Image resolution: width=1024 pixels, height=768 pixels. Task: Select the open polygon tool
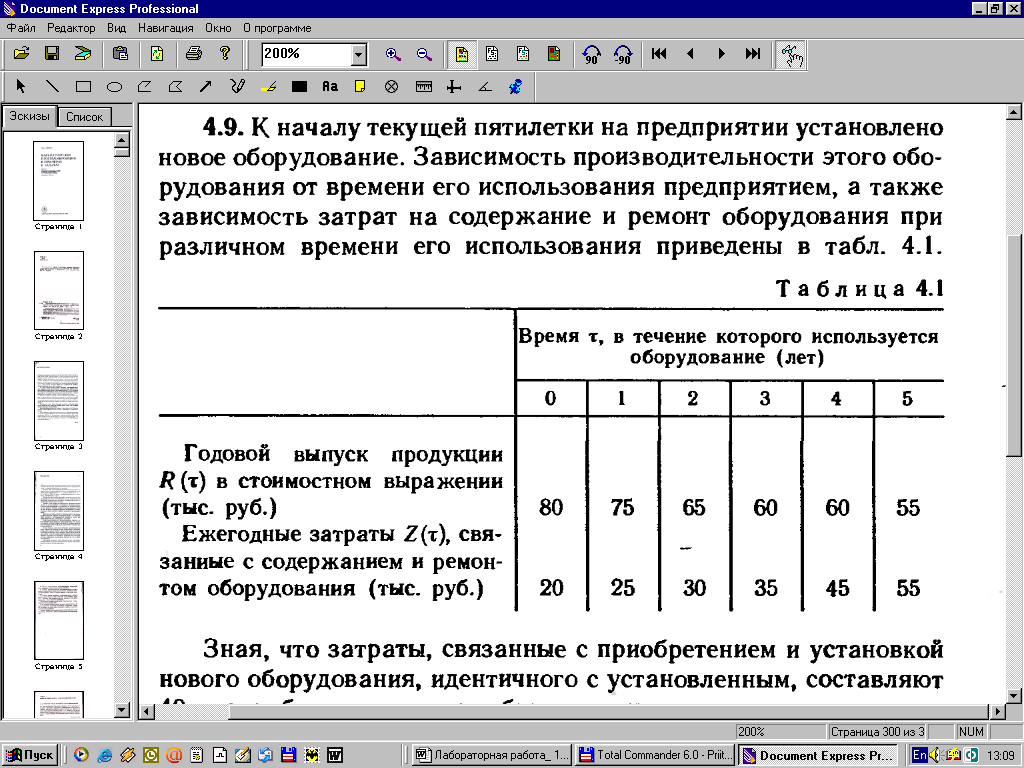pos(144,86)
